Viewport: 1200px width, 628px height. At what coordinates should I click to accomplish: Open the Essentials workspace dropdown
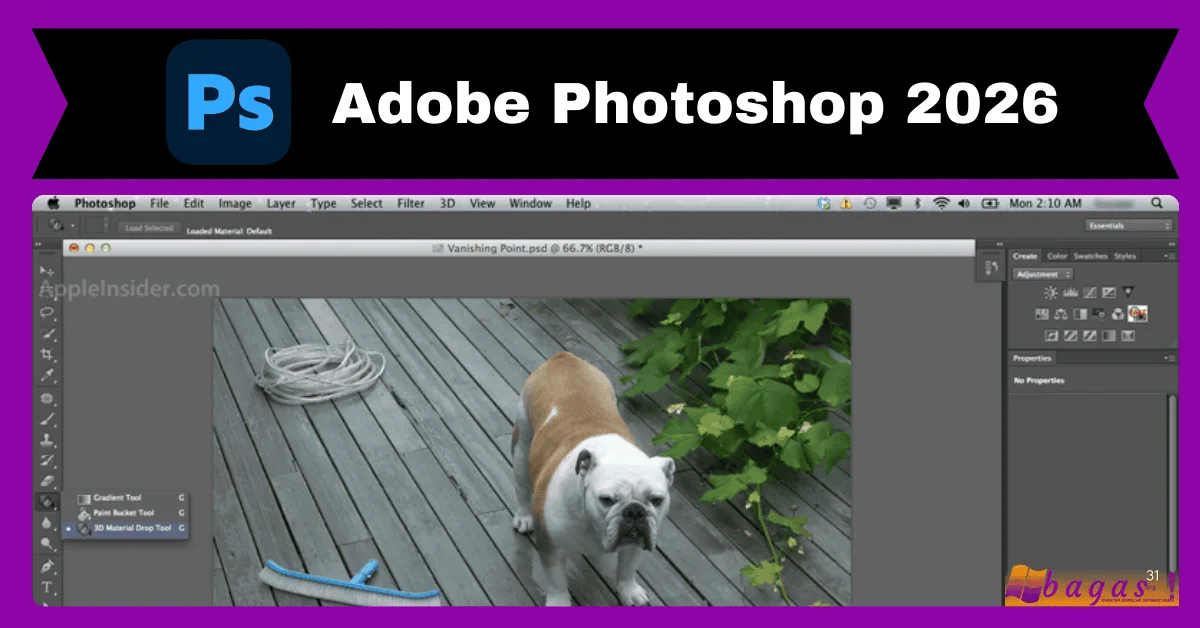pos(1128,225)
